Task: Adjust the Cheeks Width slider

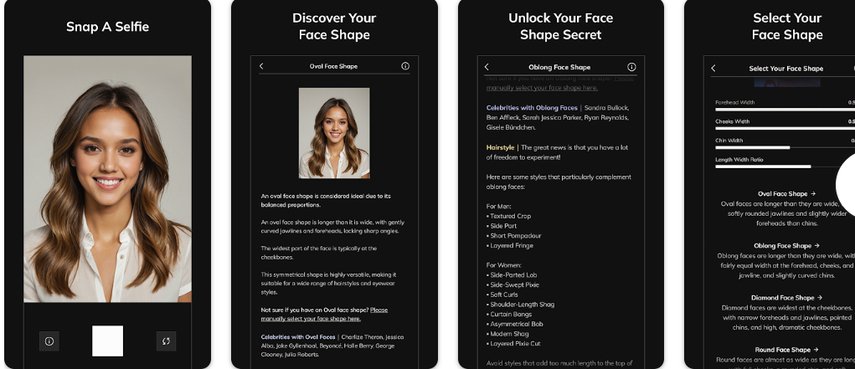Action: tap(785, 129)
